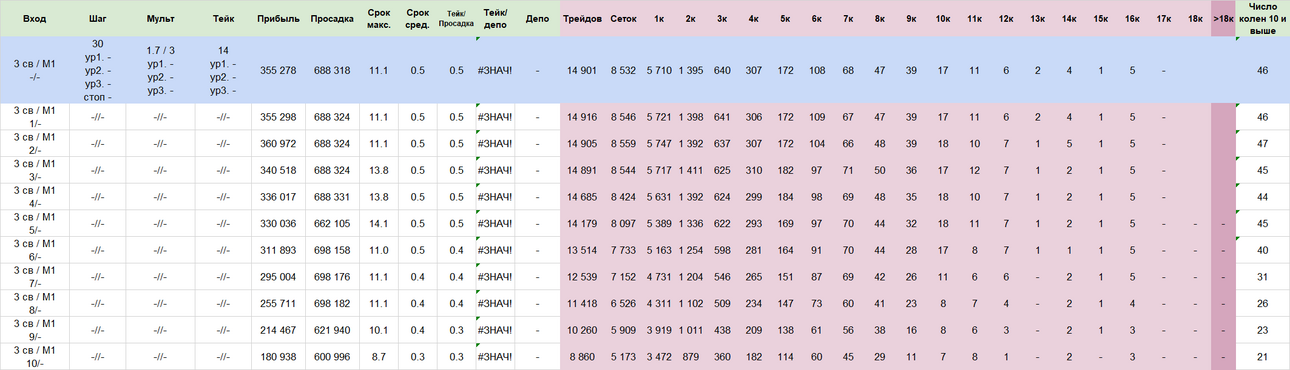Select profit cell 360 972
Screen dimensions: 1290x370
pos(277,144)
